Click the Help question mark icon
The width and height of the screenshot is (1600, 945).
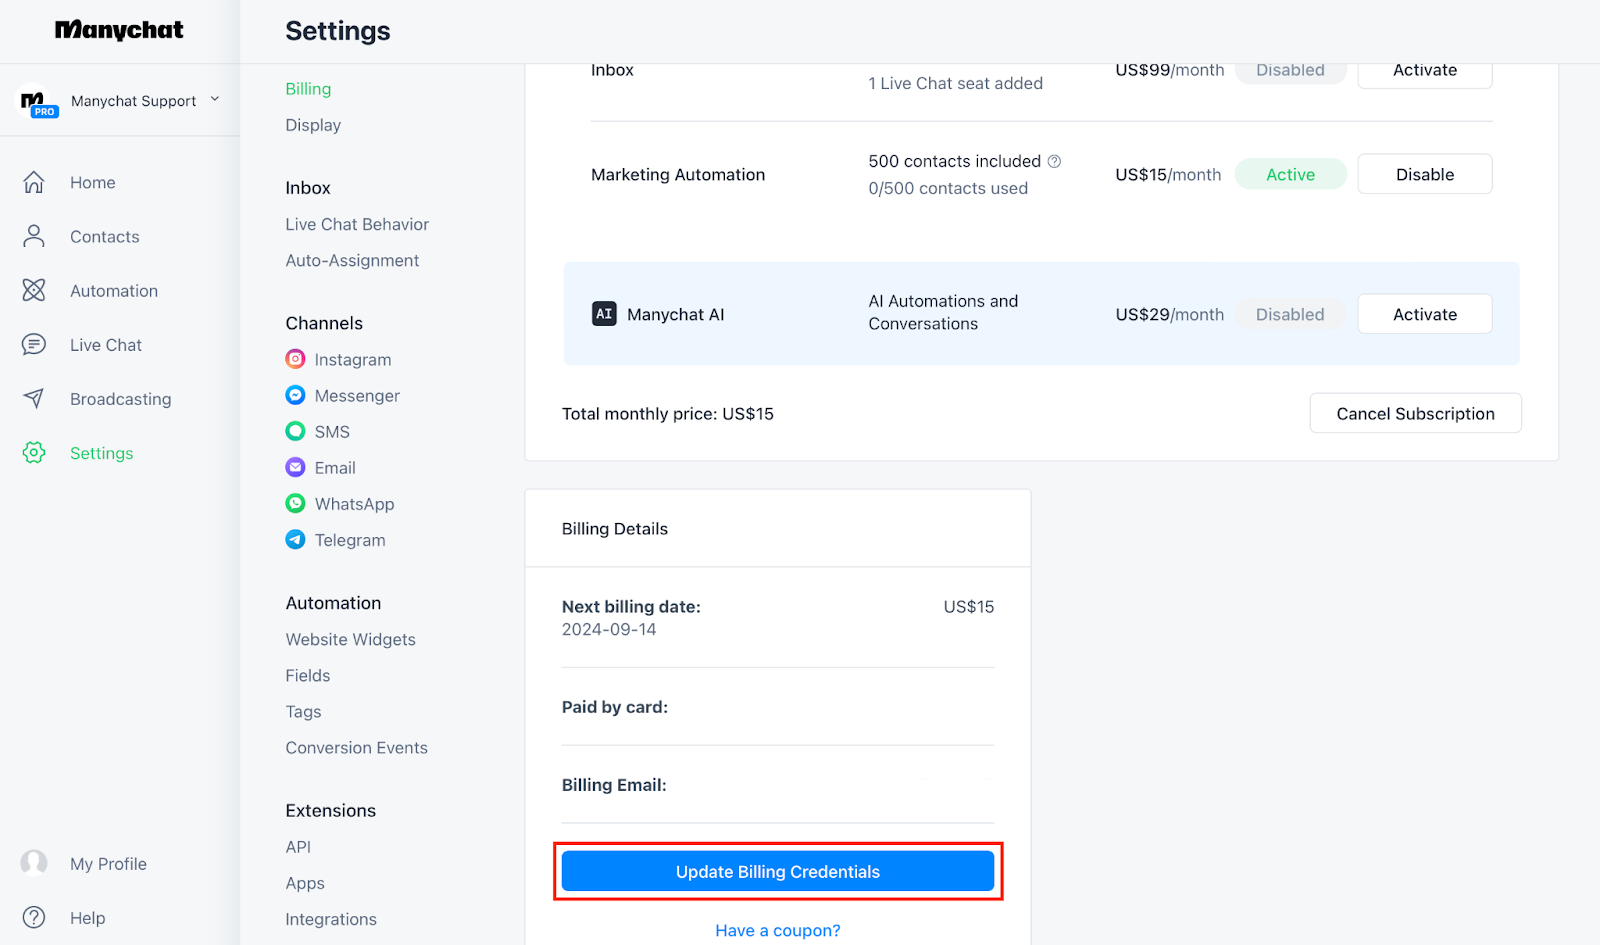34,917
